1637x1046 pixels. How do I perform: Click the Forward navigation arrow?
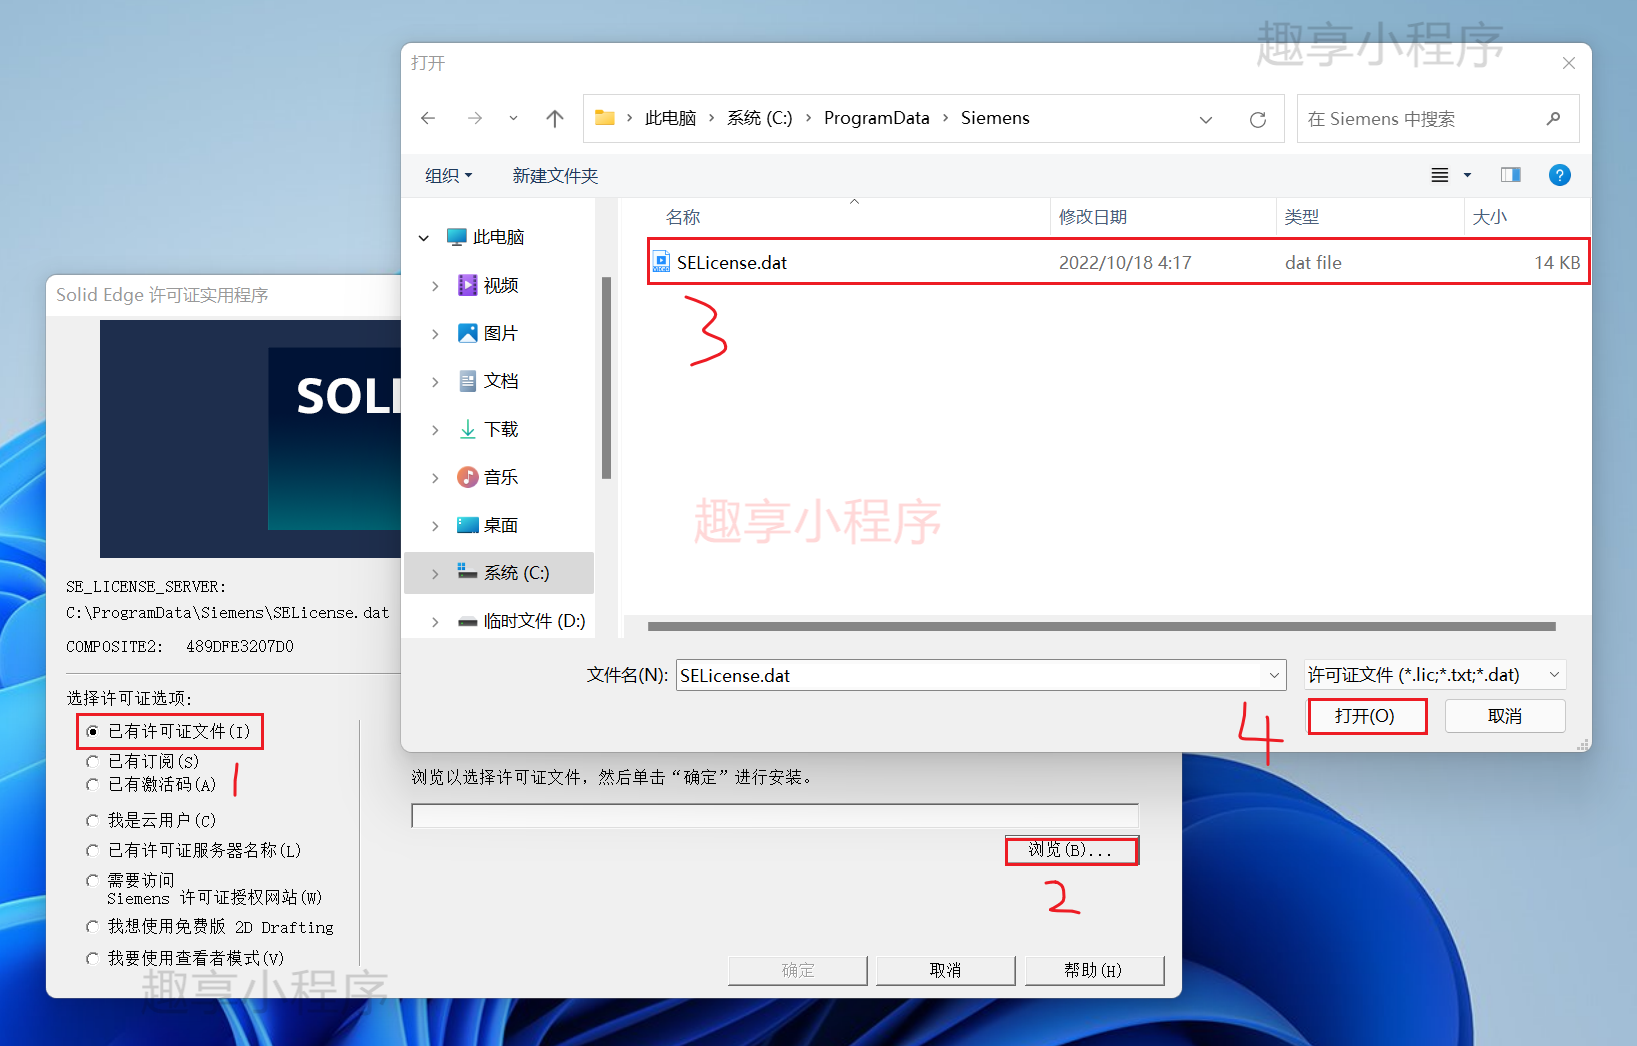pyautogui.click(x=475, y=118)
